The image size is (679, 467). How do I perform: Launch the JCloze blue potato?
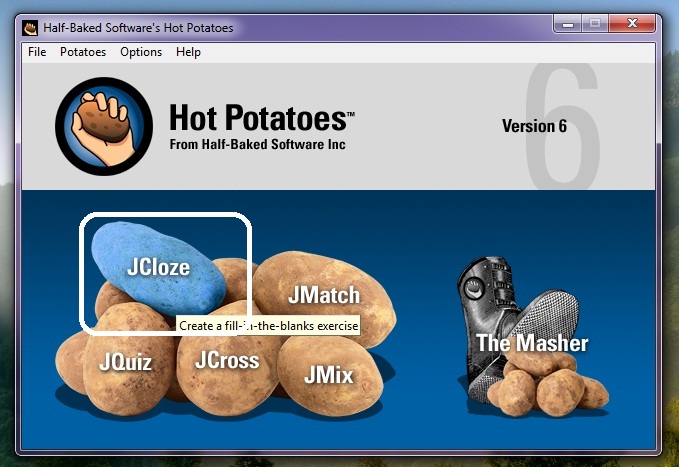pyautogui.click(x=158, y=269)
